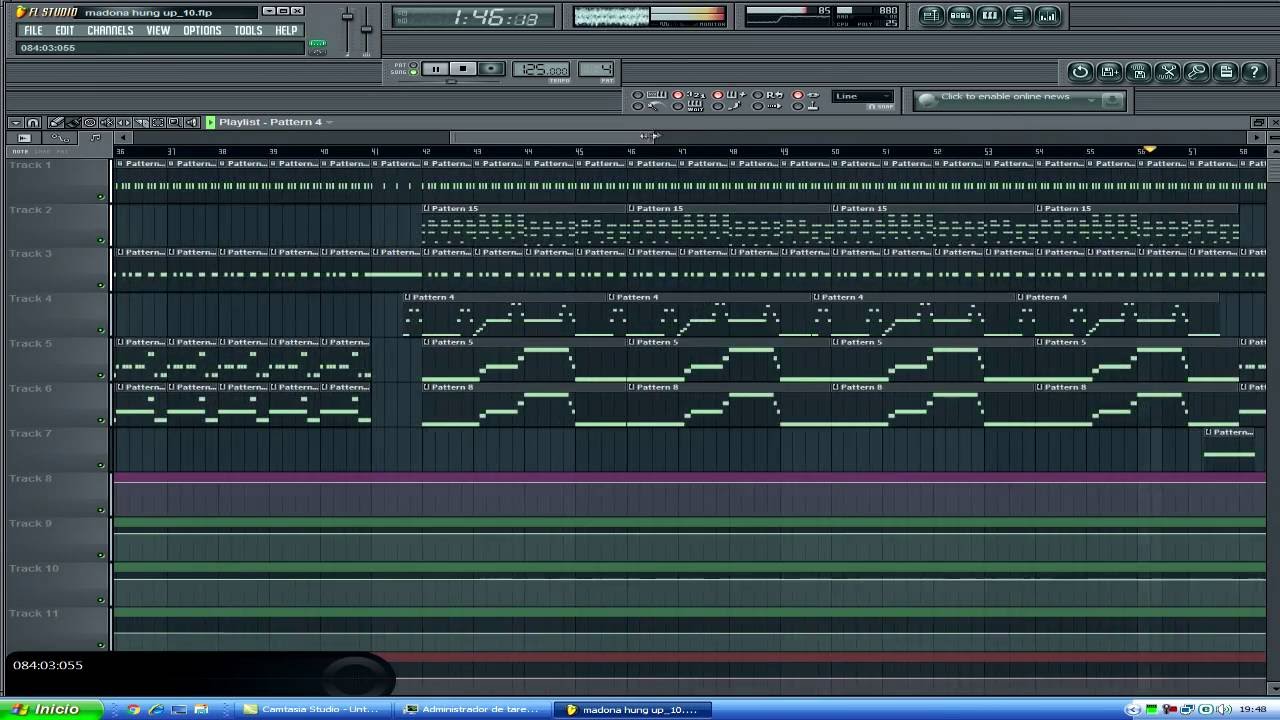Select the Slice tool in Playlist toolbar

tap(141, 122)
